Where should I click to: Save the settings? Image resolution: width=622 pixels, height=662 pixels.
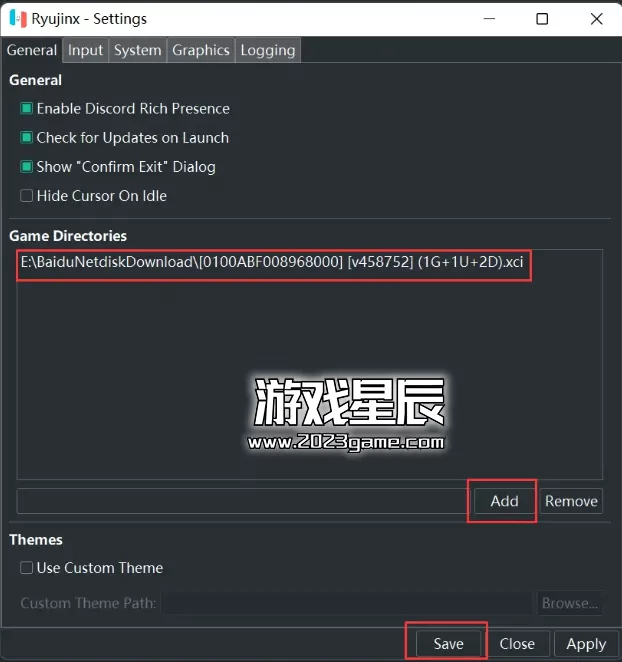448,644
